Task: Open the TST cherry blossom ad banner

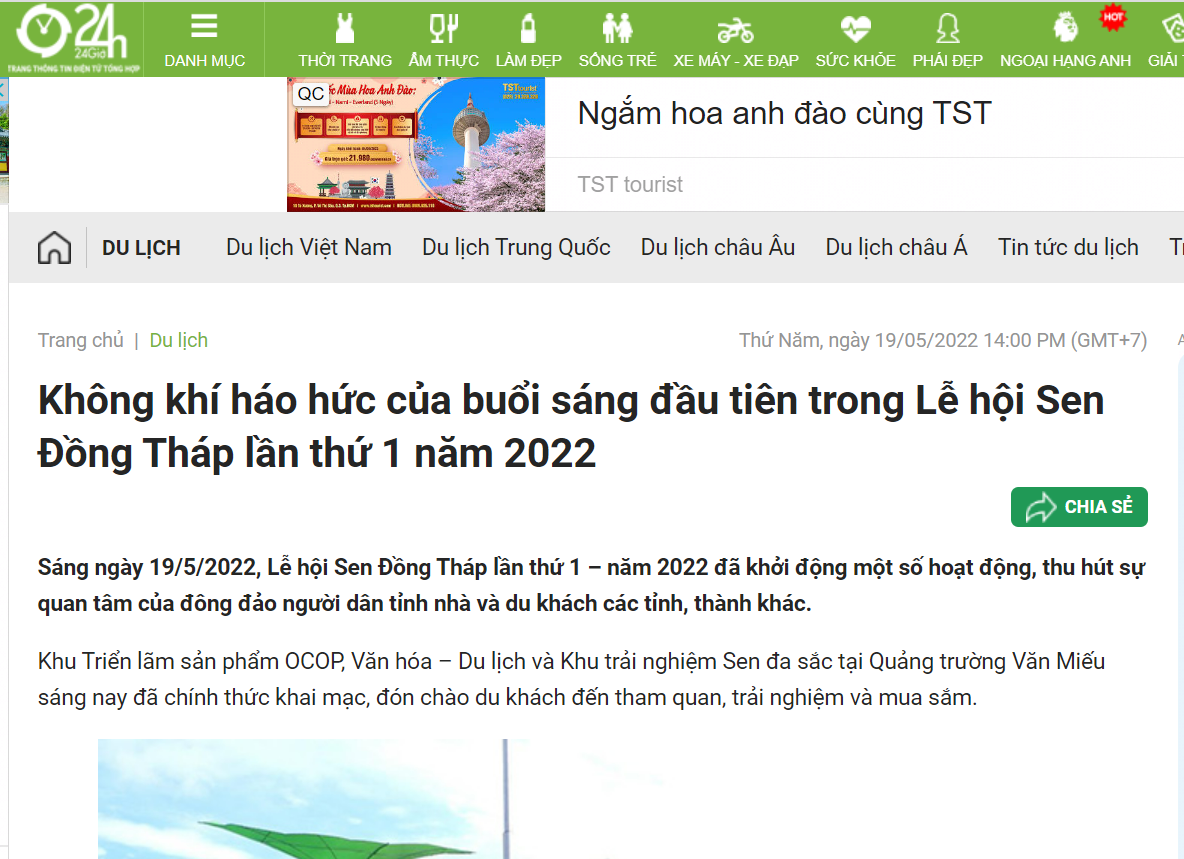Action: tap(416, 145)
